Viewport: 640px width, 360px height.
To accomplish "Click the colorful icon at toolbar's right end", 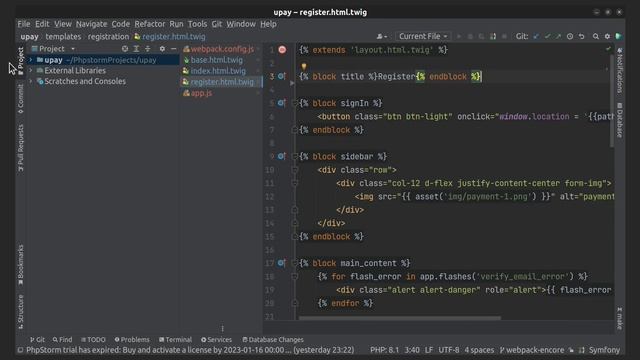I will pyautogui.click(x=619, y=36).
